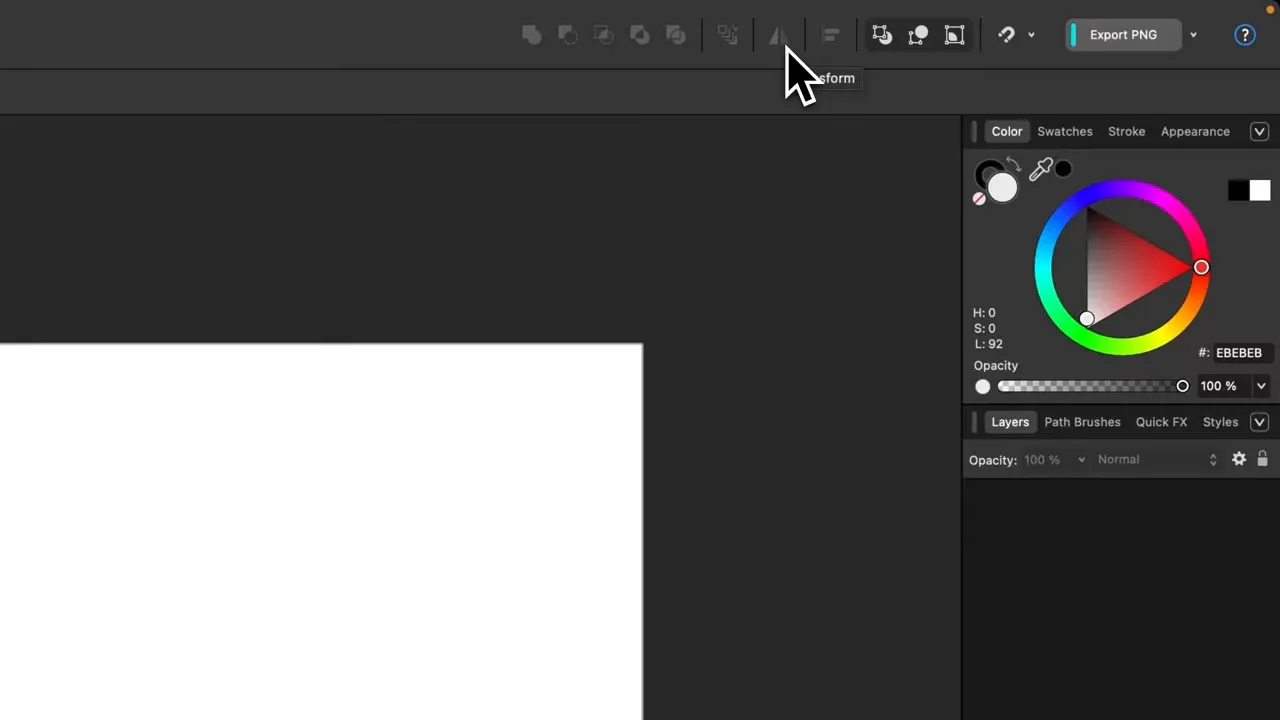Open the Stroke tab
Viewport: 1280px width, 720px height.
coord(1126,132)
